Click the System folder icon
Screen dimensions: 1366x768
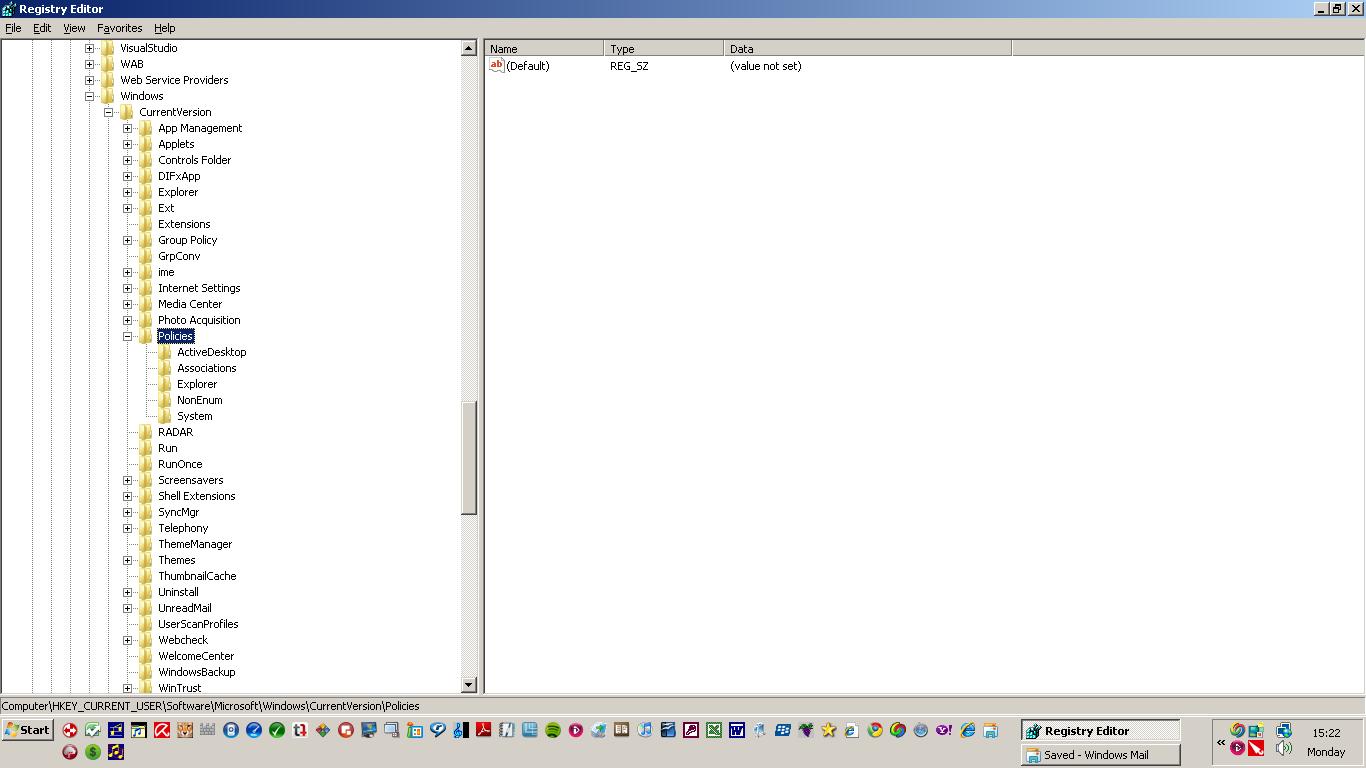[165, 416]
